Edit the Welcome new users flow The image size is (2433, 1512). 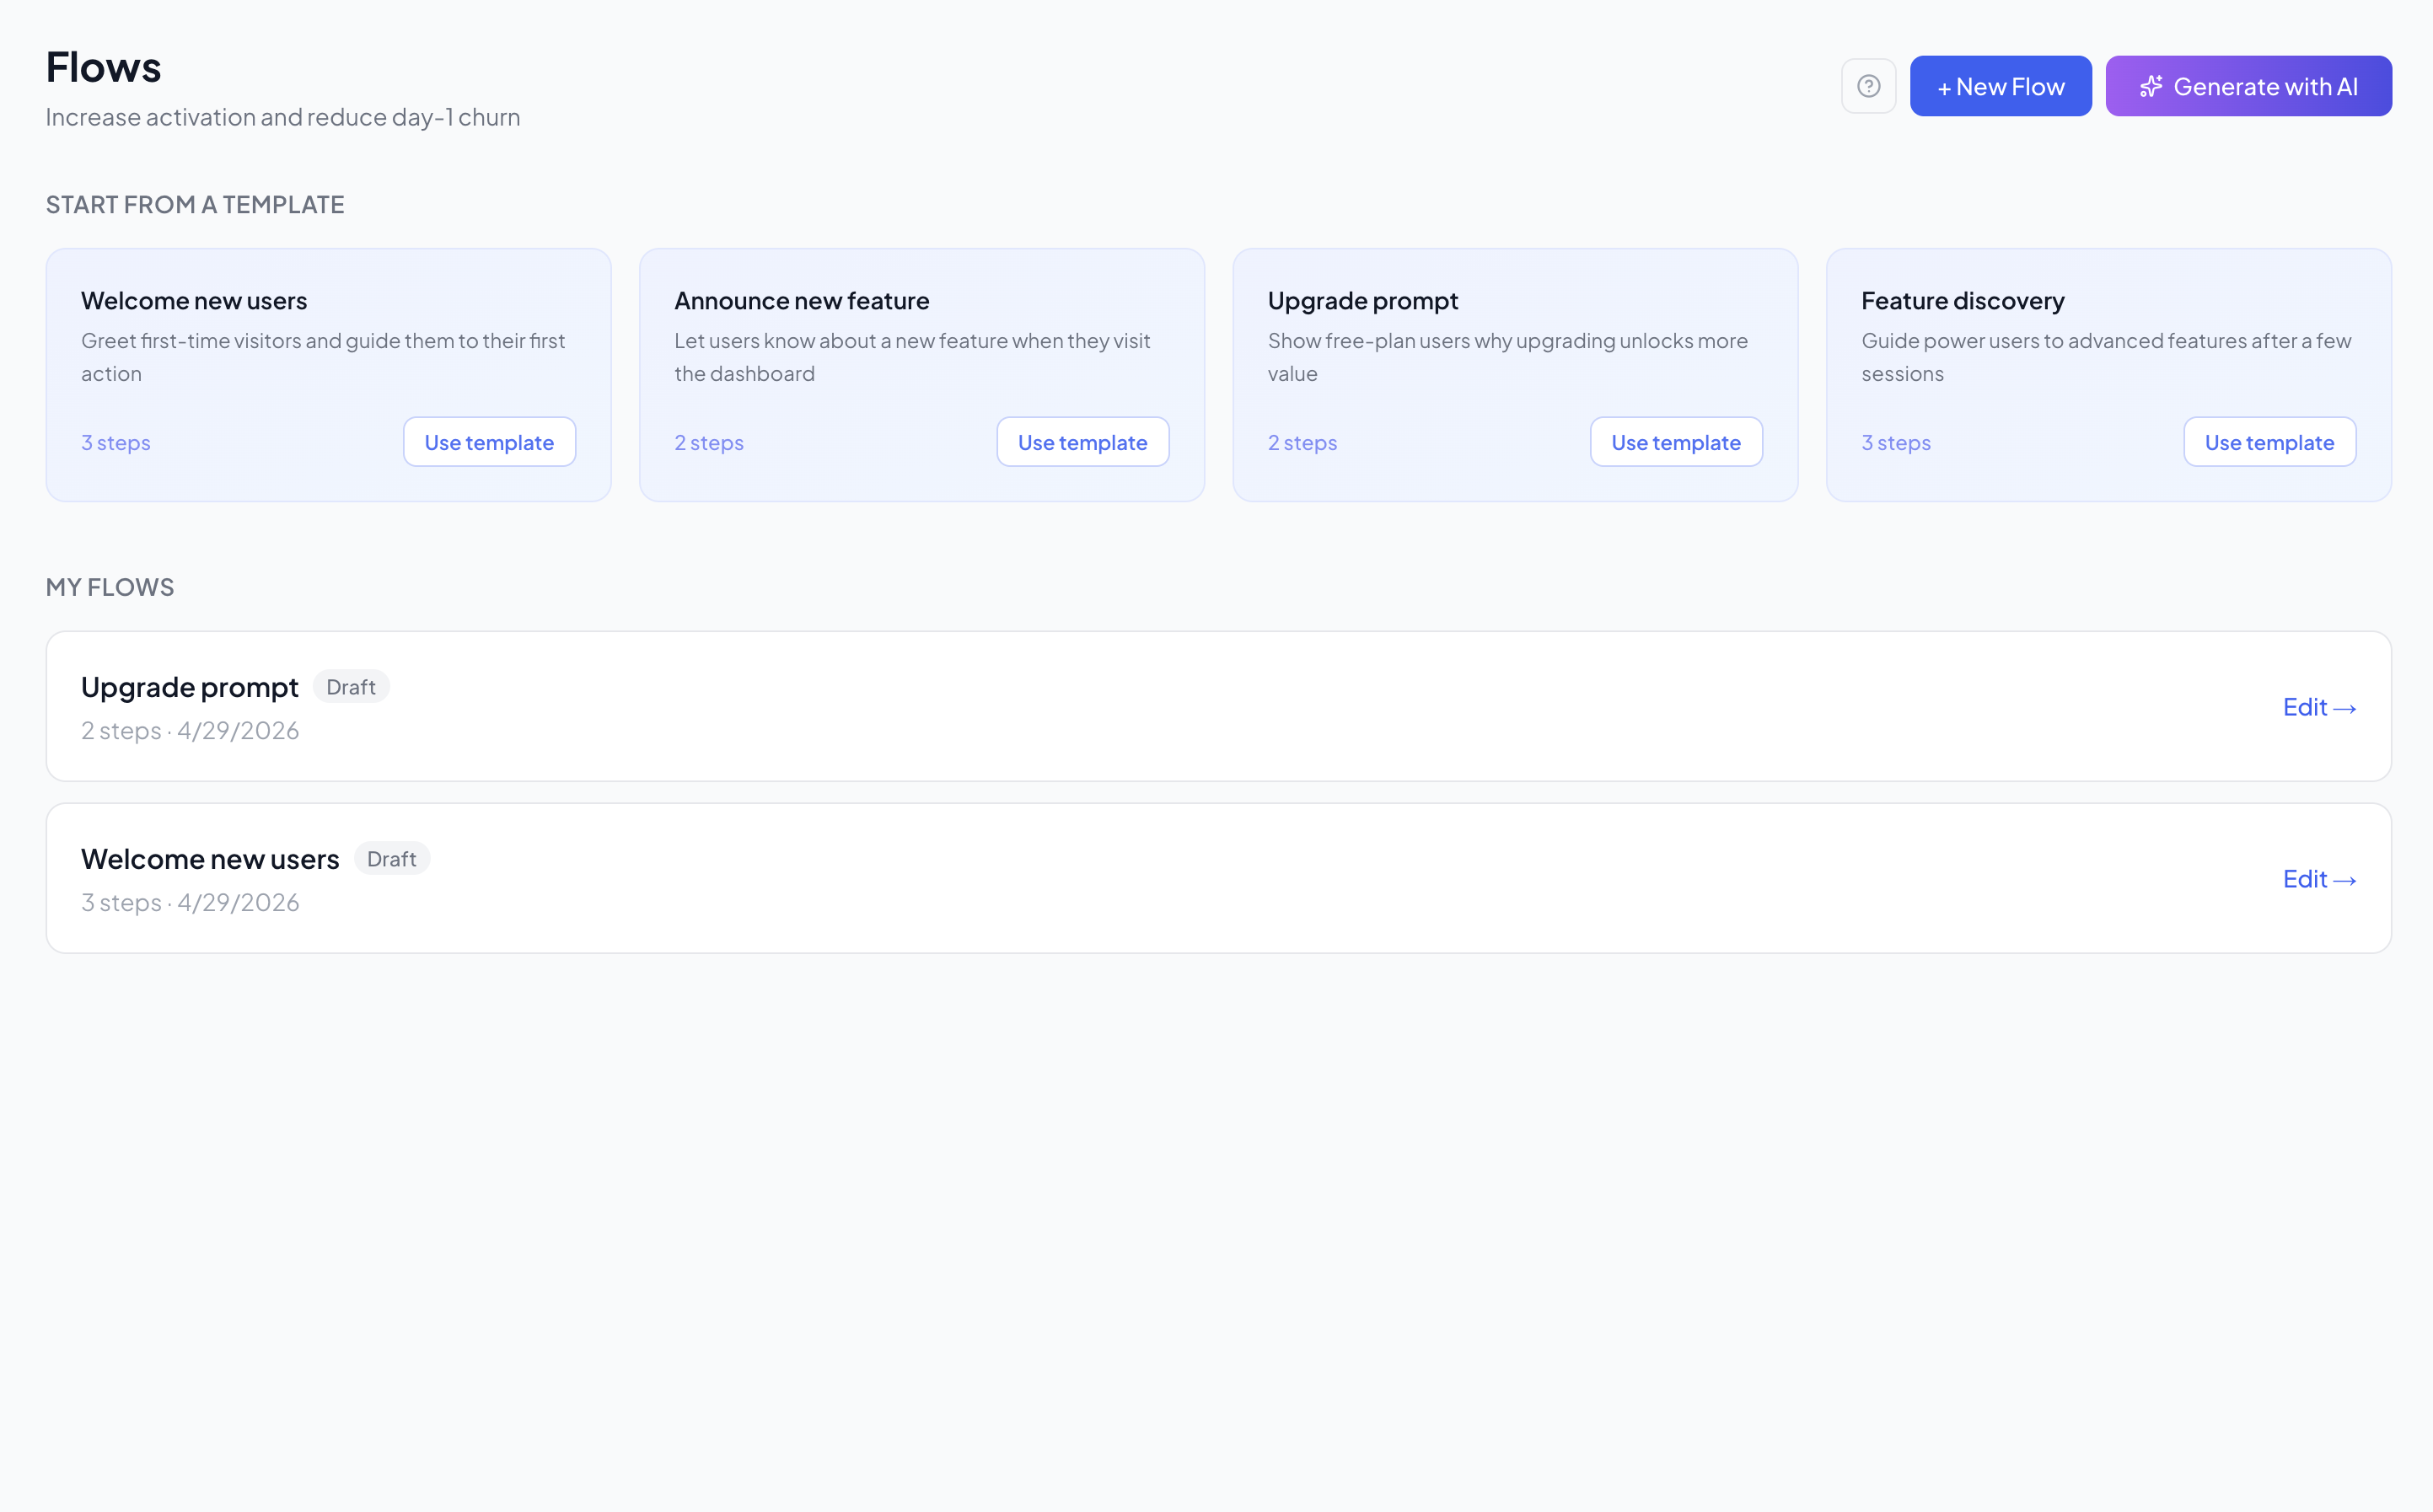click(2319, 879)
